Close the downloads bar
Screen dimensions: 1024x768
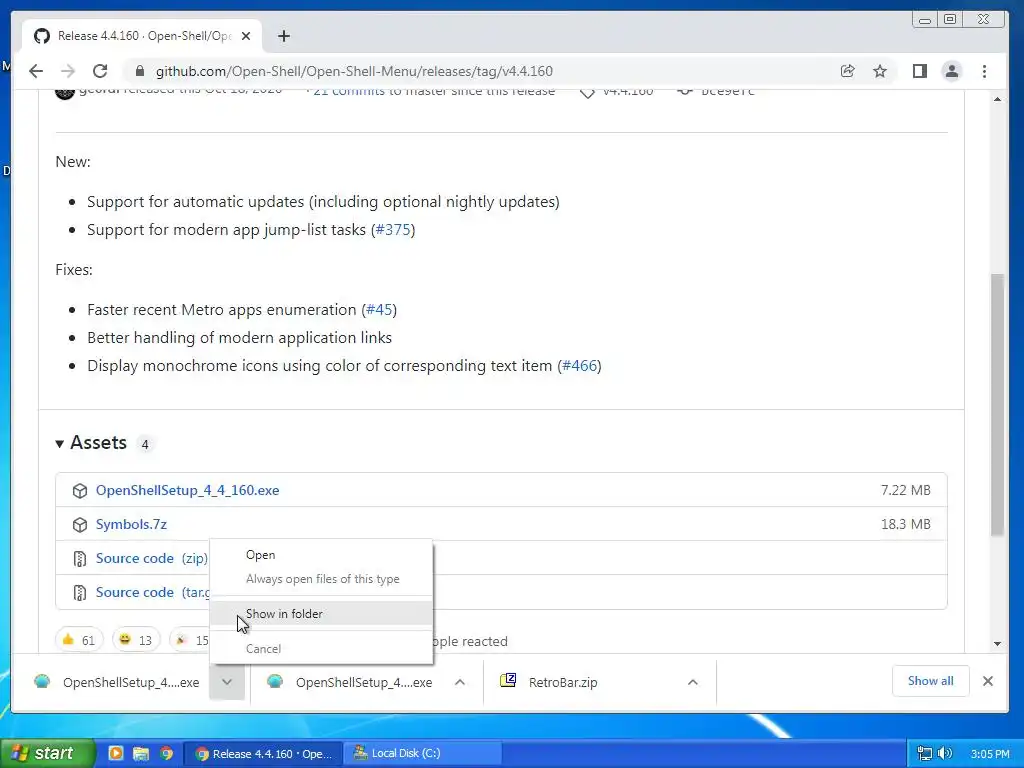pyautogui.click(x=987, y=681)
